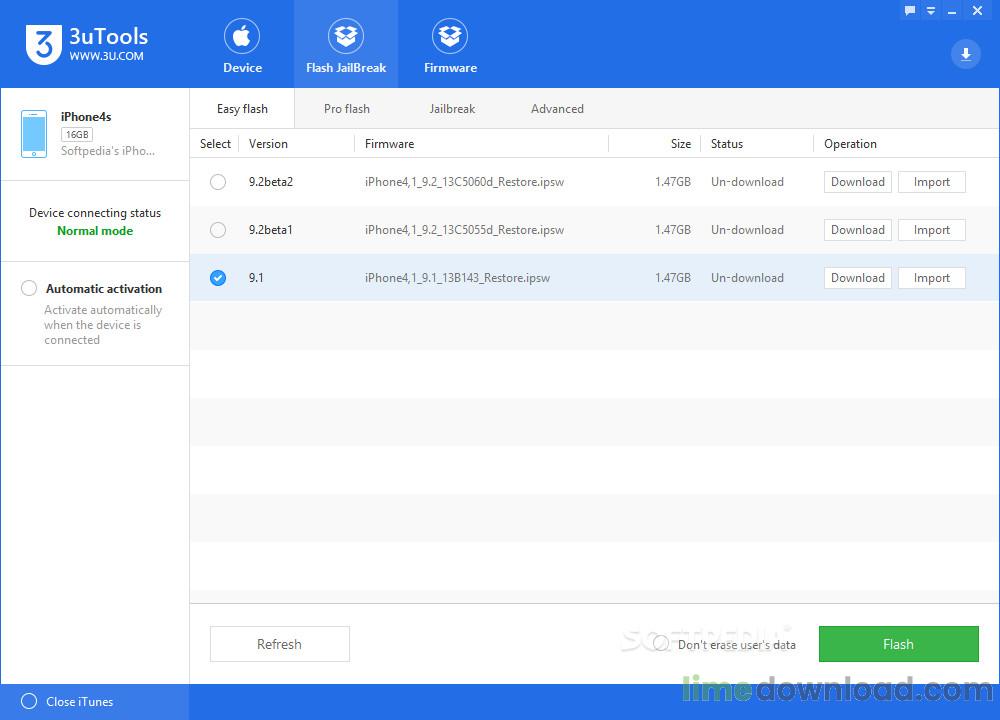Toggle the Close iTunes option
Screen dimensions: 1000x720
point(29,702)
